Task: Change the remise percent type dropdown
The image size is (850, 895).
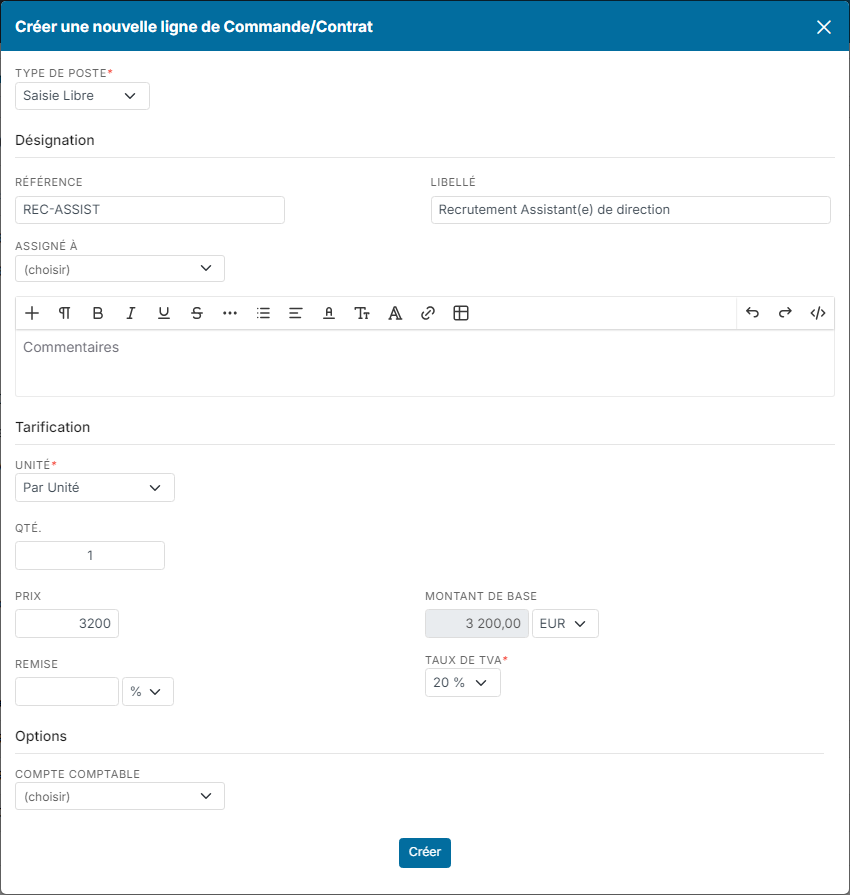Action: click(x=148, y=692)
